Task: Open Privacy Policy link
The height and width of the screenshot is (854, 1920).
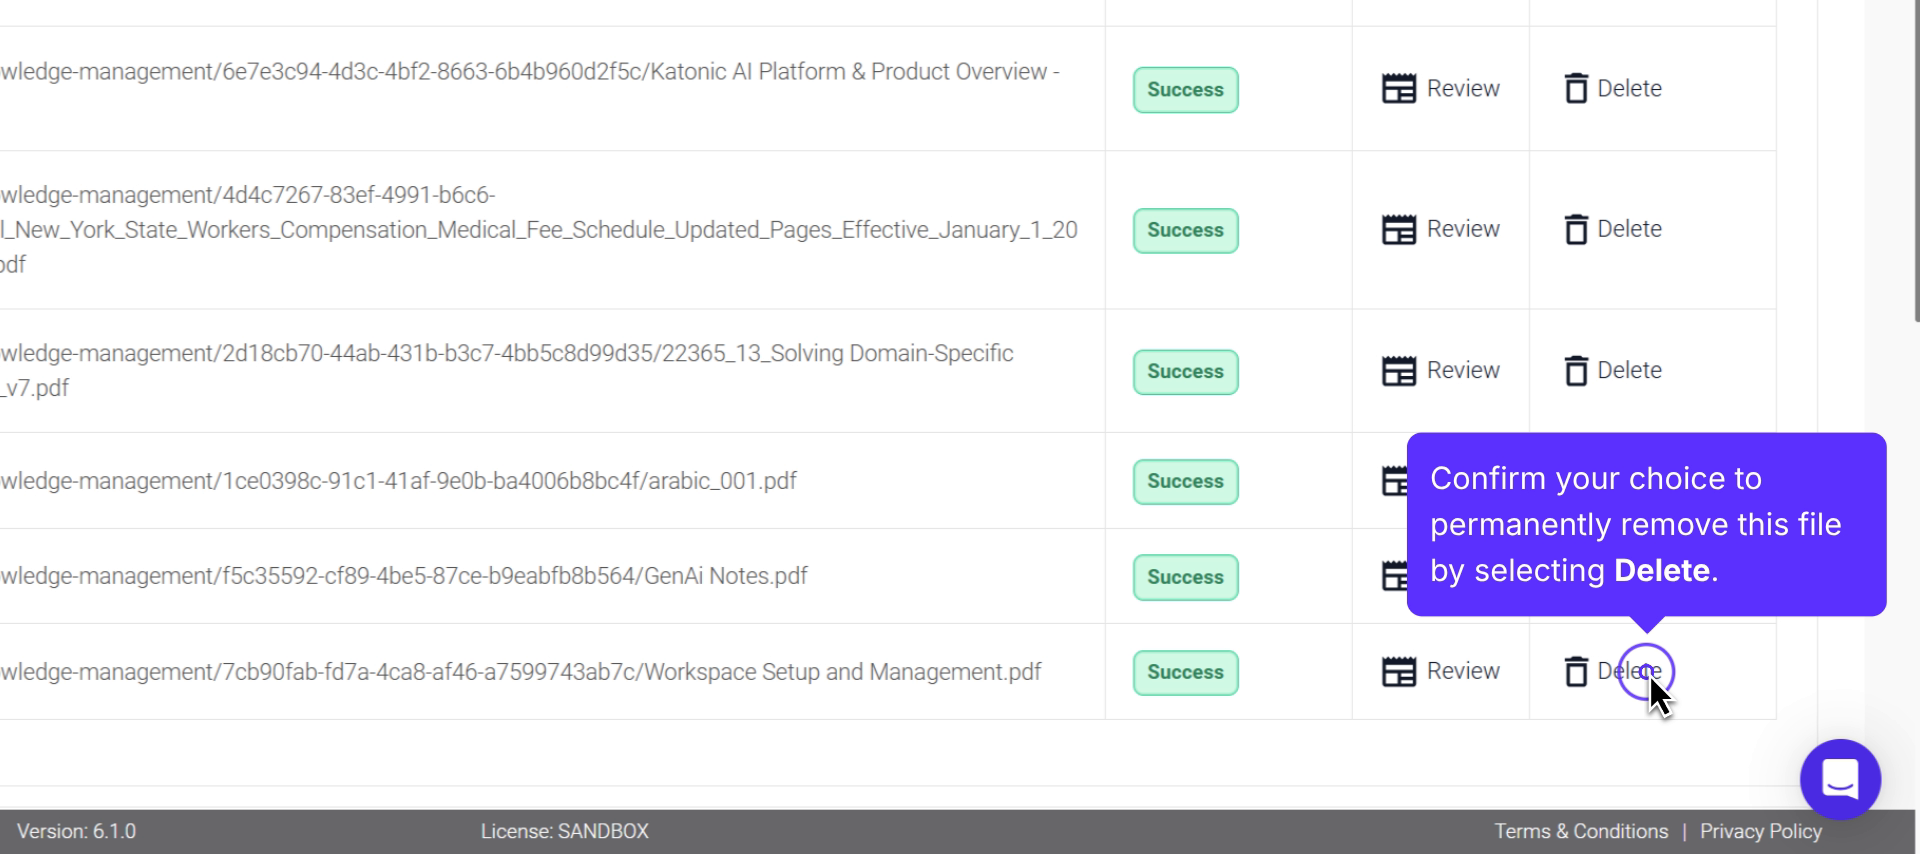Action: [1760, 831]
